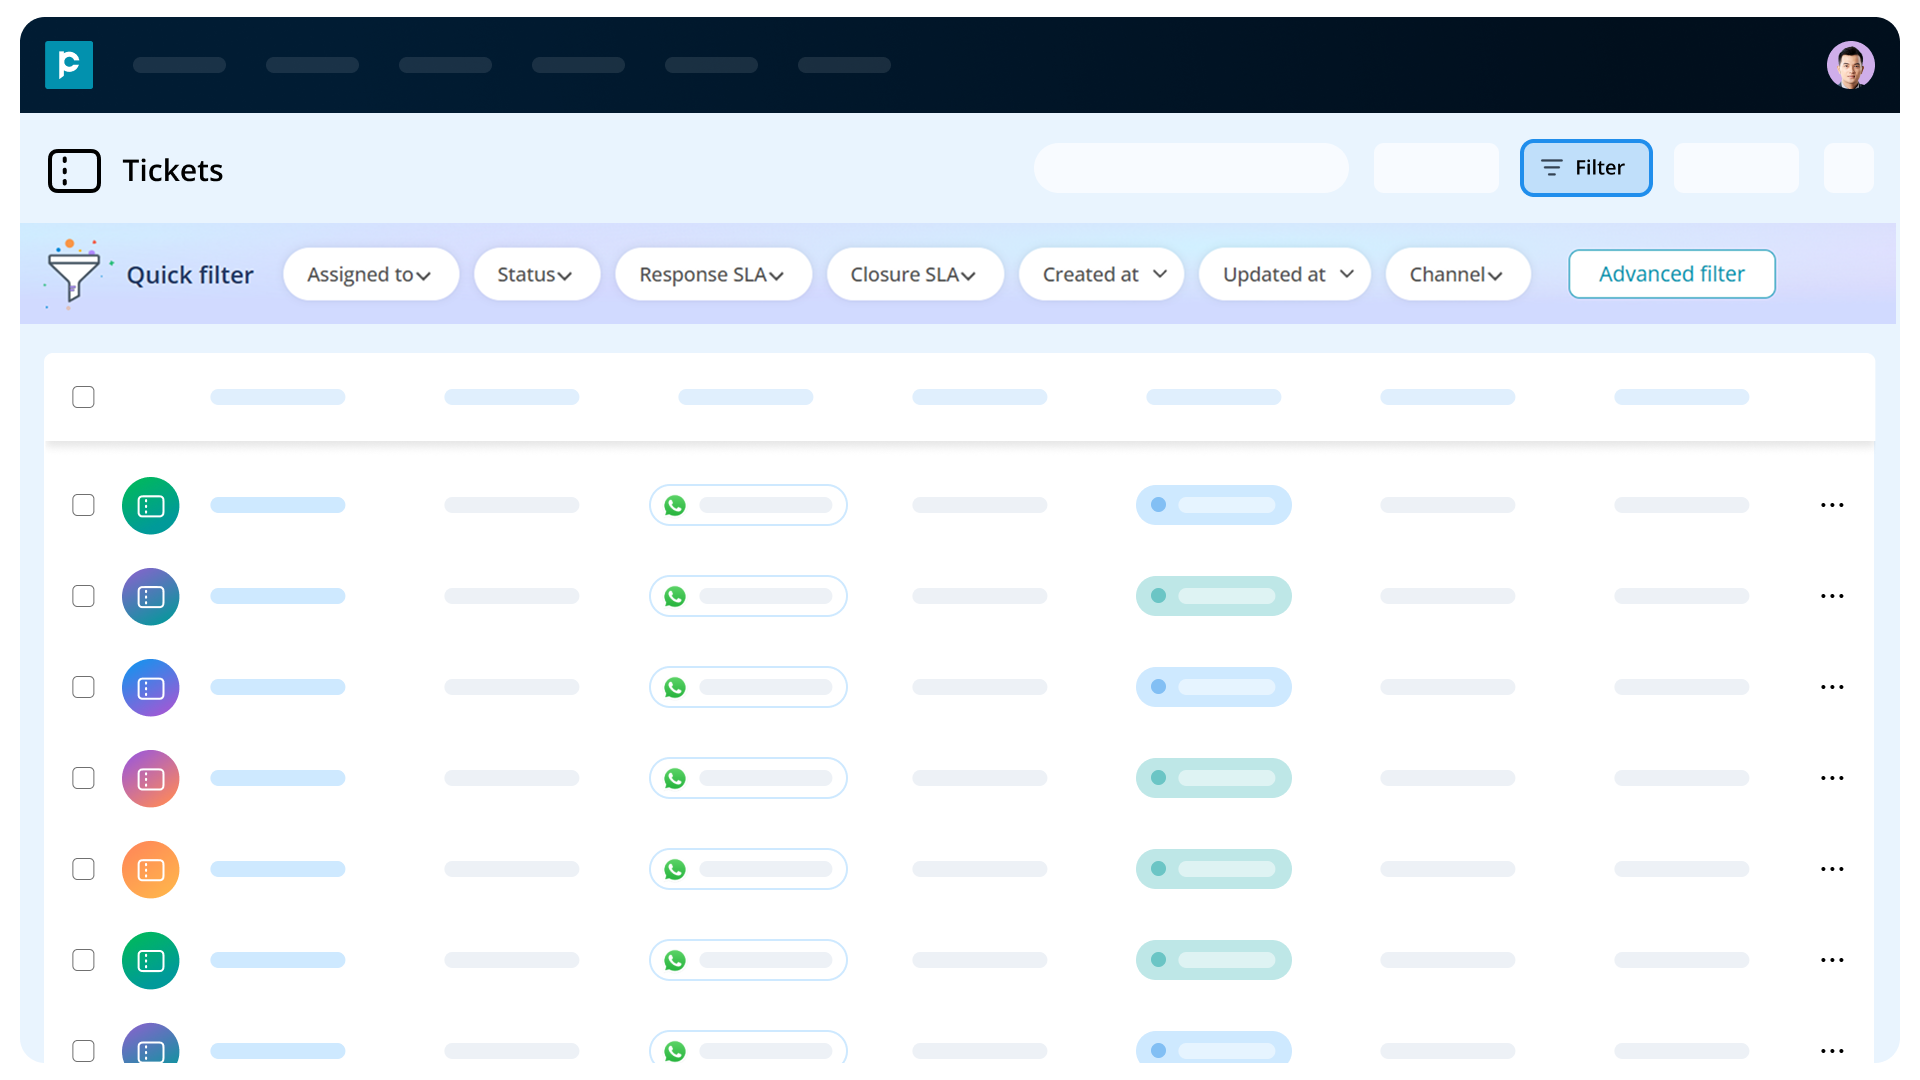Click the quick filter funnel icon

point(76,273)
